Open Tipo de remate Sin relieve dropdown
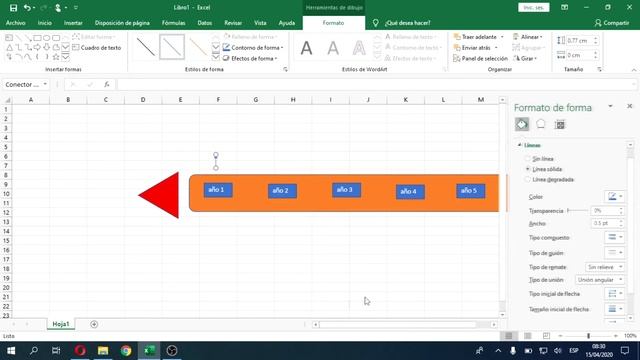This screenshot has height=360, width=640. (604, 267)
